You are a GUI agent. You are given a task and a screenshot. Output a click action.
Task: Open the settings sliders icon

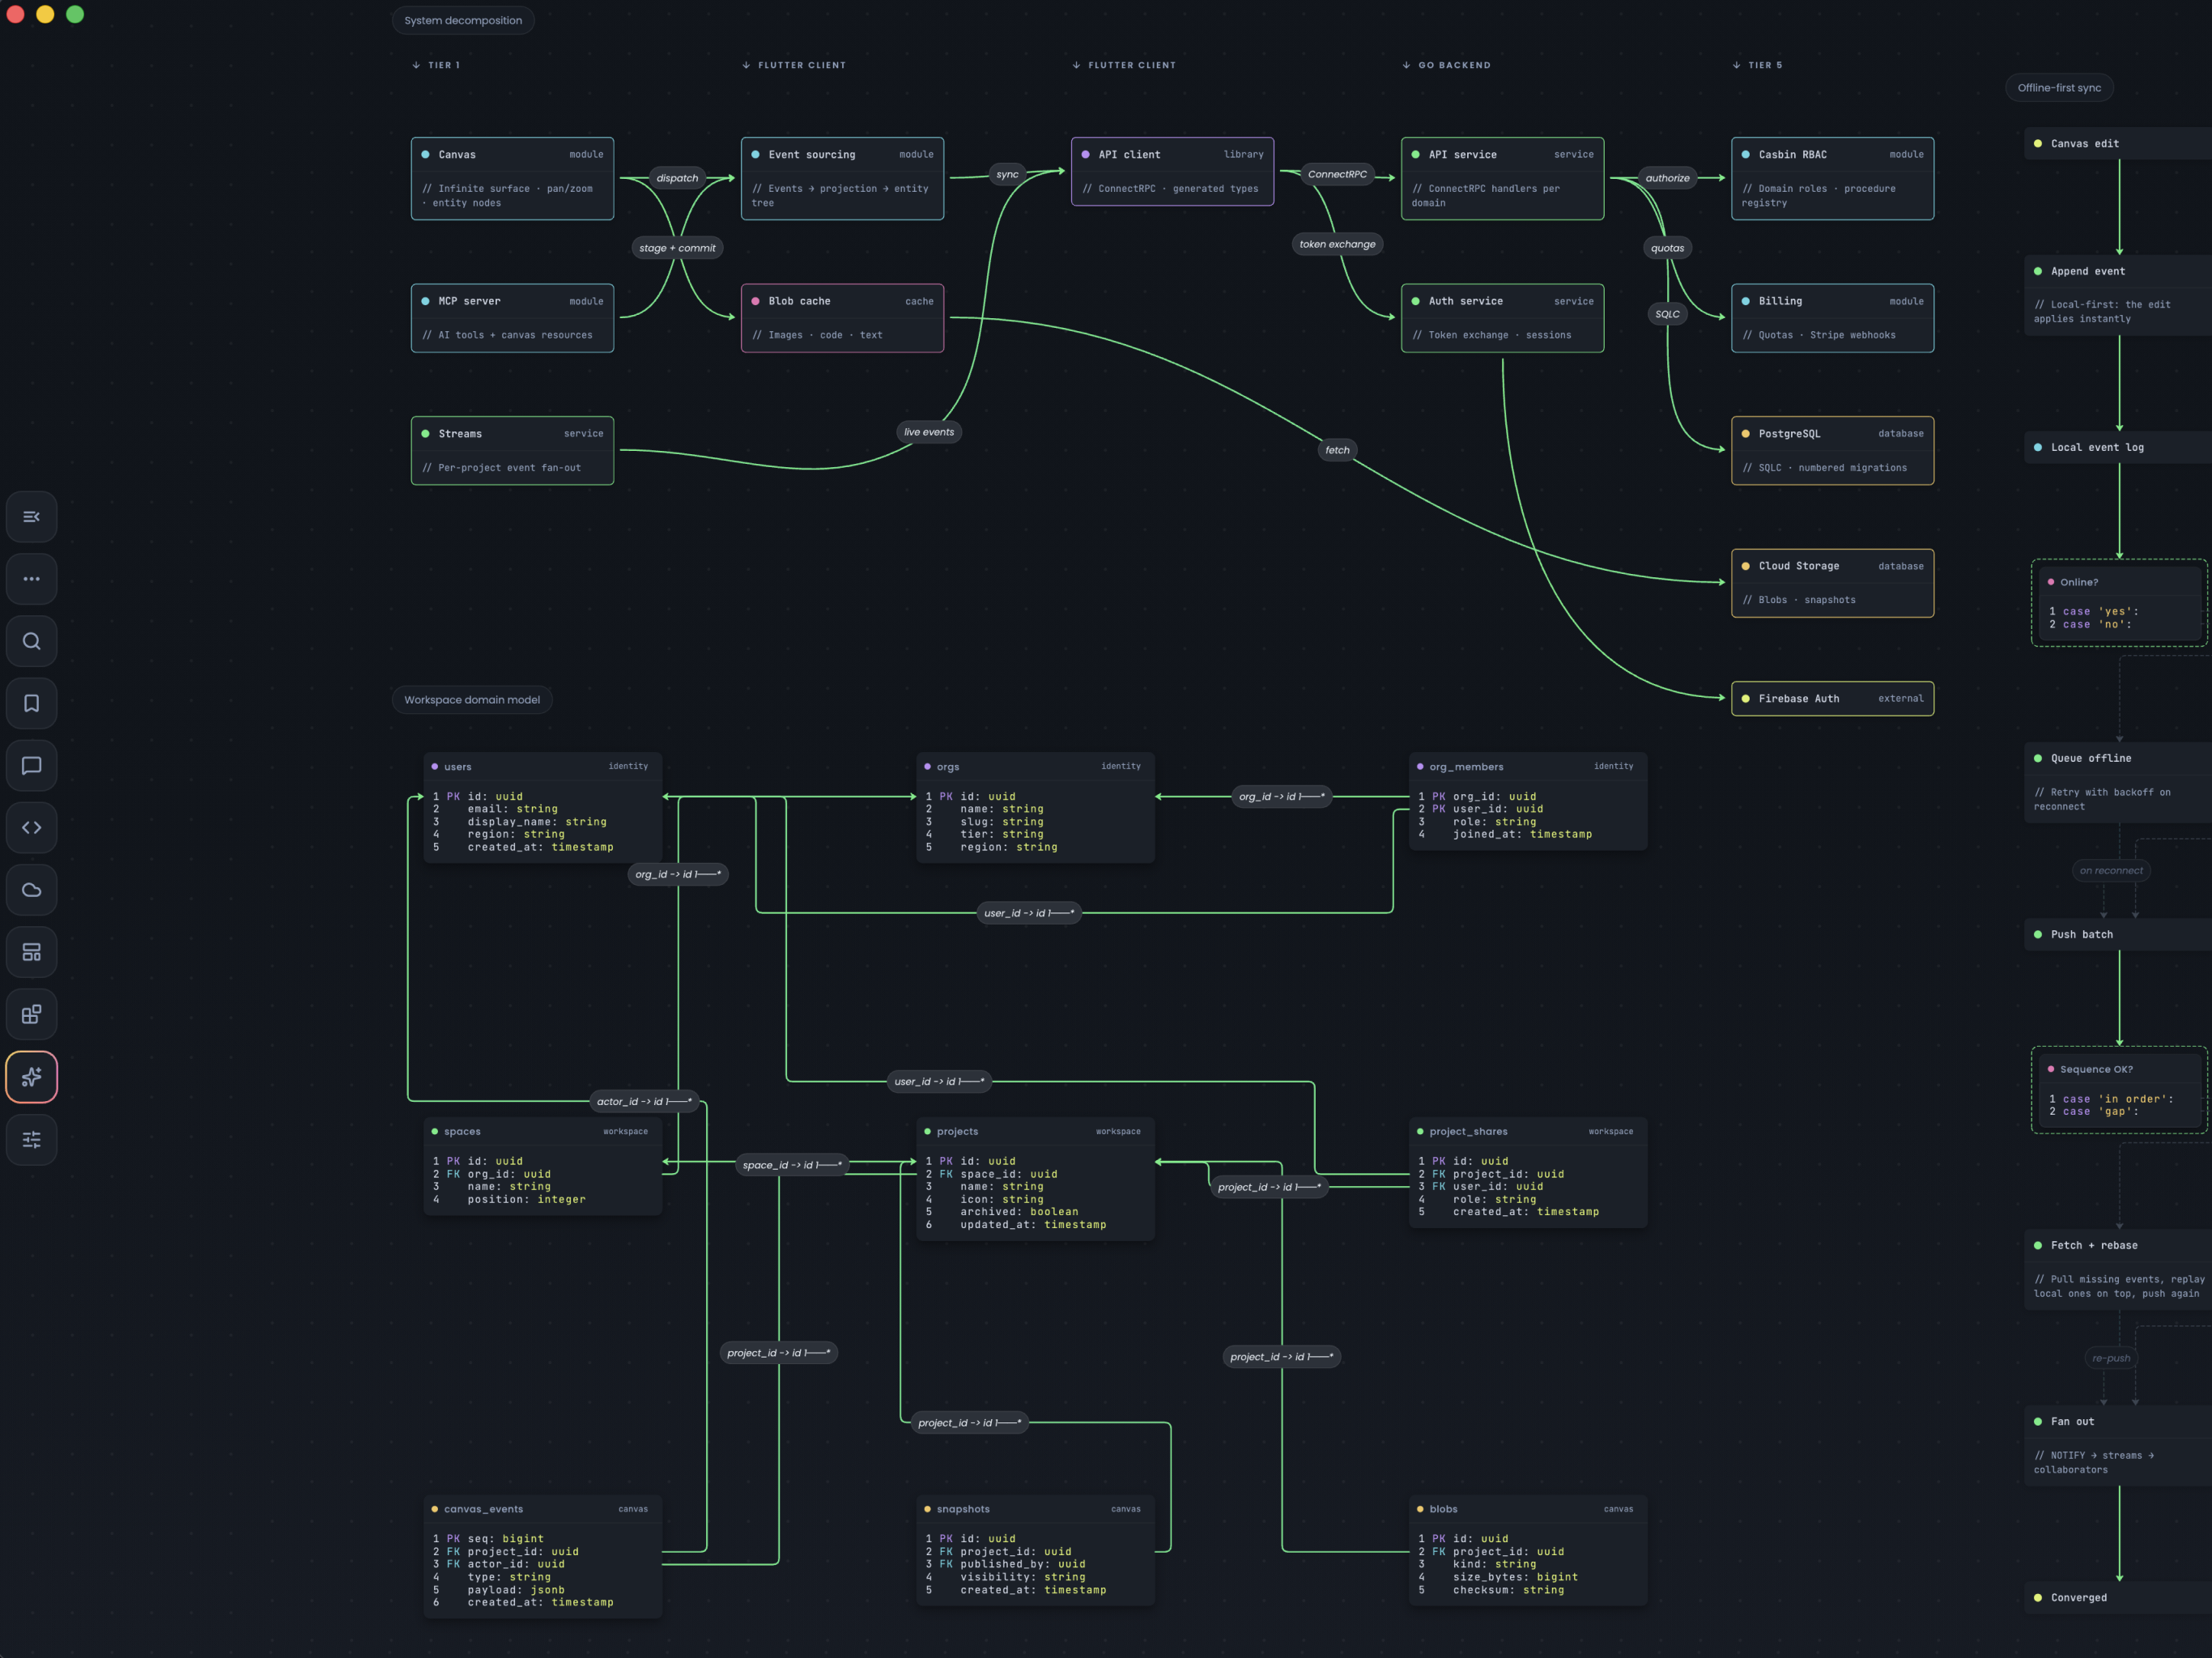[x=31, y=1139]
